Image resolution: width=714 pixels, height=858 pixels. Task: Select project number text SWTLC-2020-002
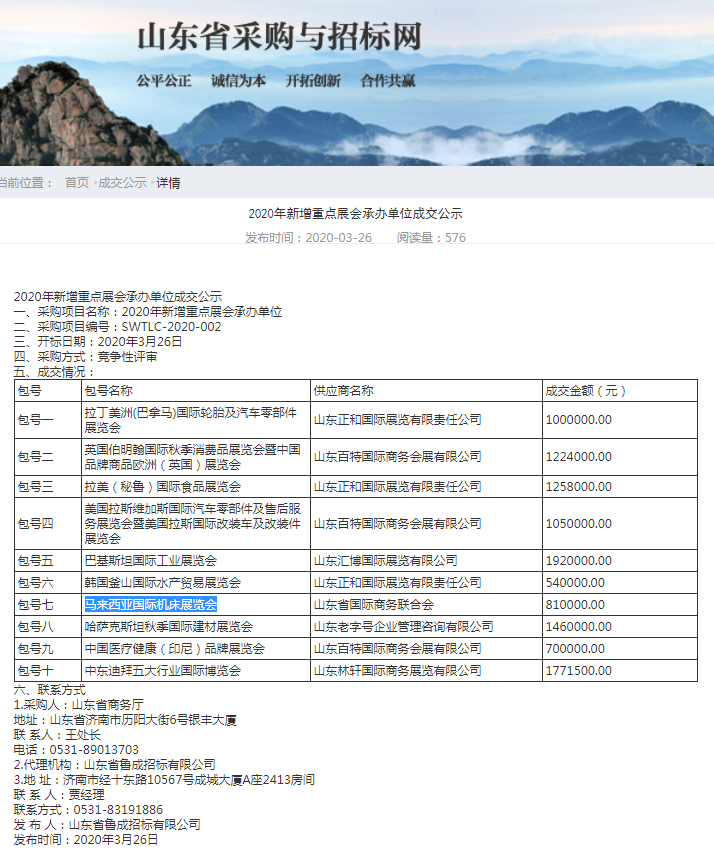[171, 327]
